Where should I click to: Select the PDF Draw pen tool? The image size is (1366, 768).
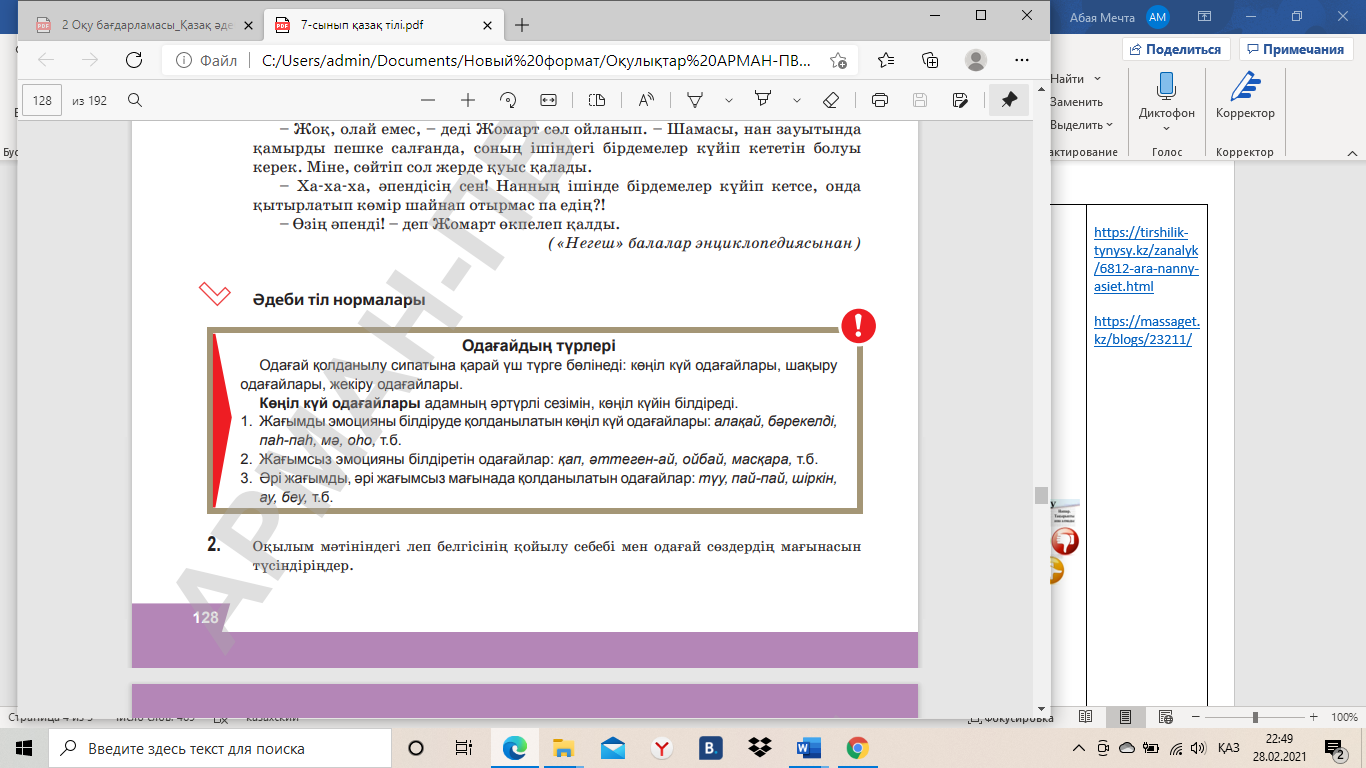pyautogui.click(x=695, y=100)
